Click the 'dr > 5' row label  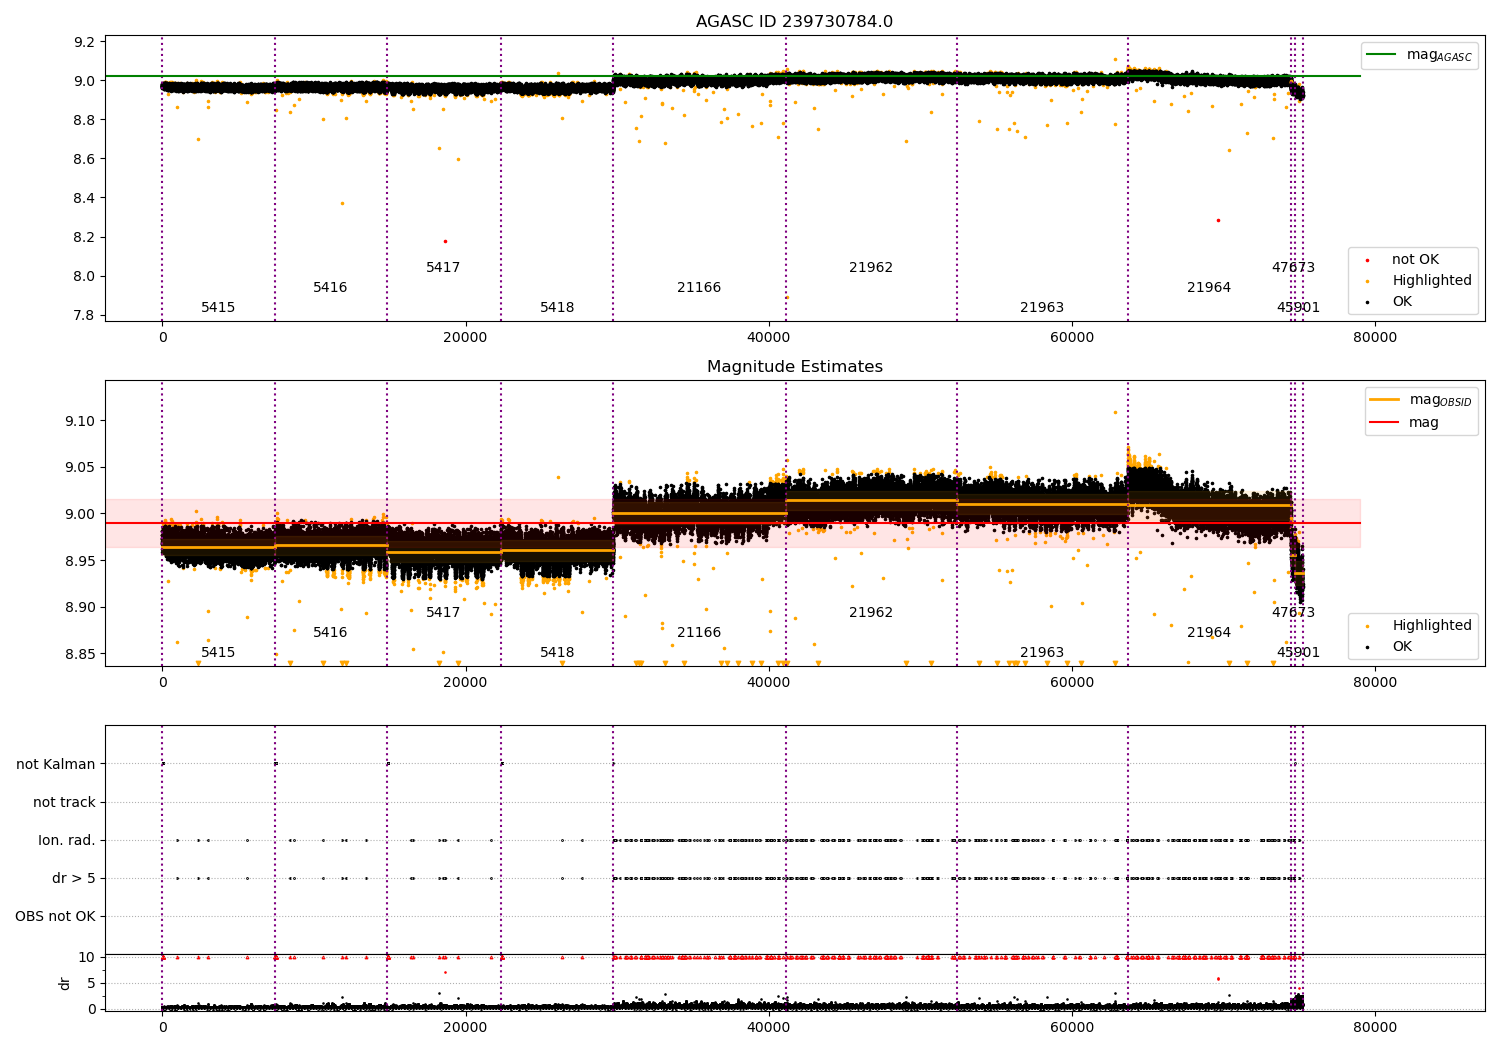pos(74,878)
